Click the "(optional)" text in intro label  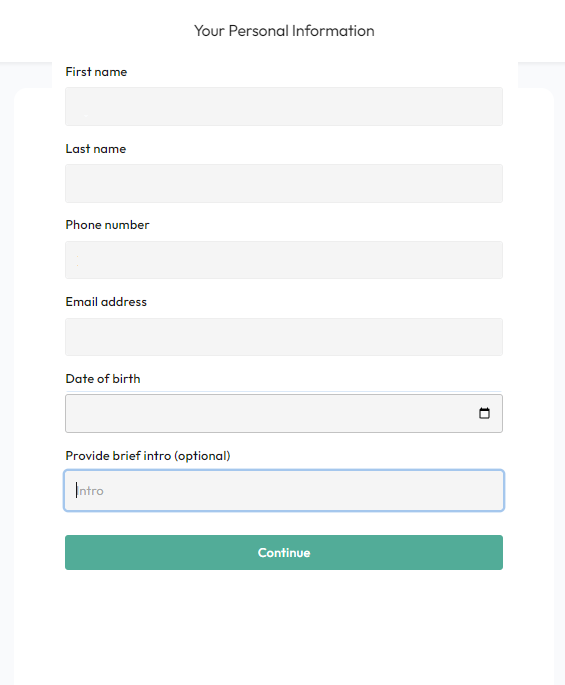[x=202, y=456]
